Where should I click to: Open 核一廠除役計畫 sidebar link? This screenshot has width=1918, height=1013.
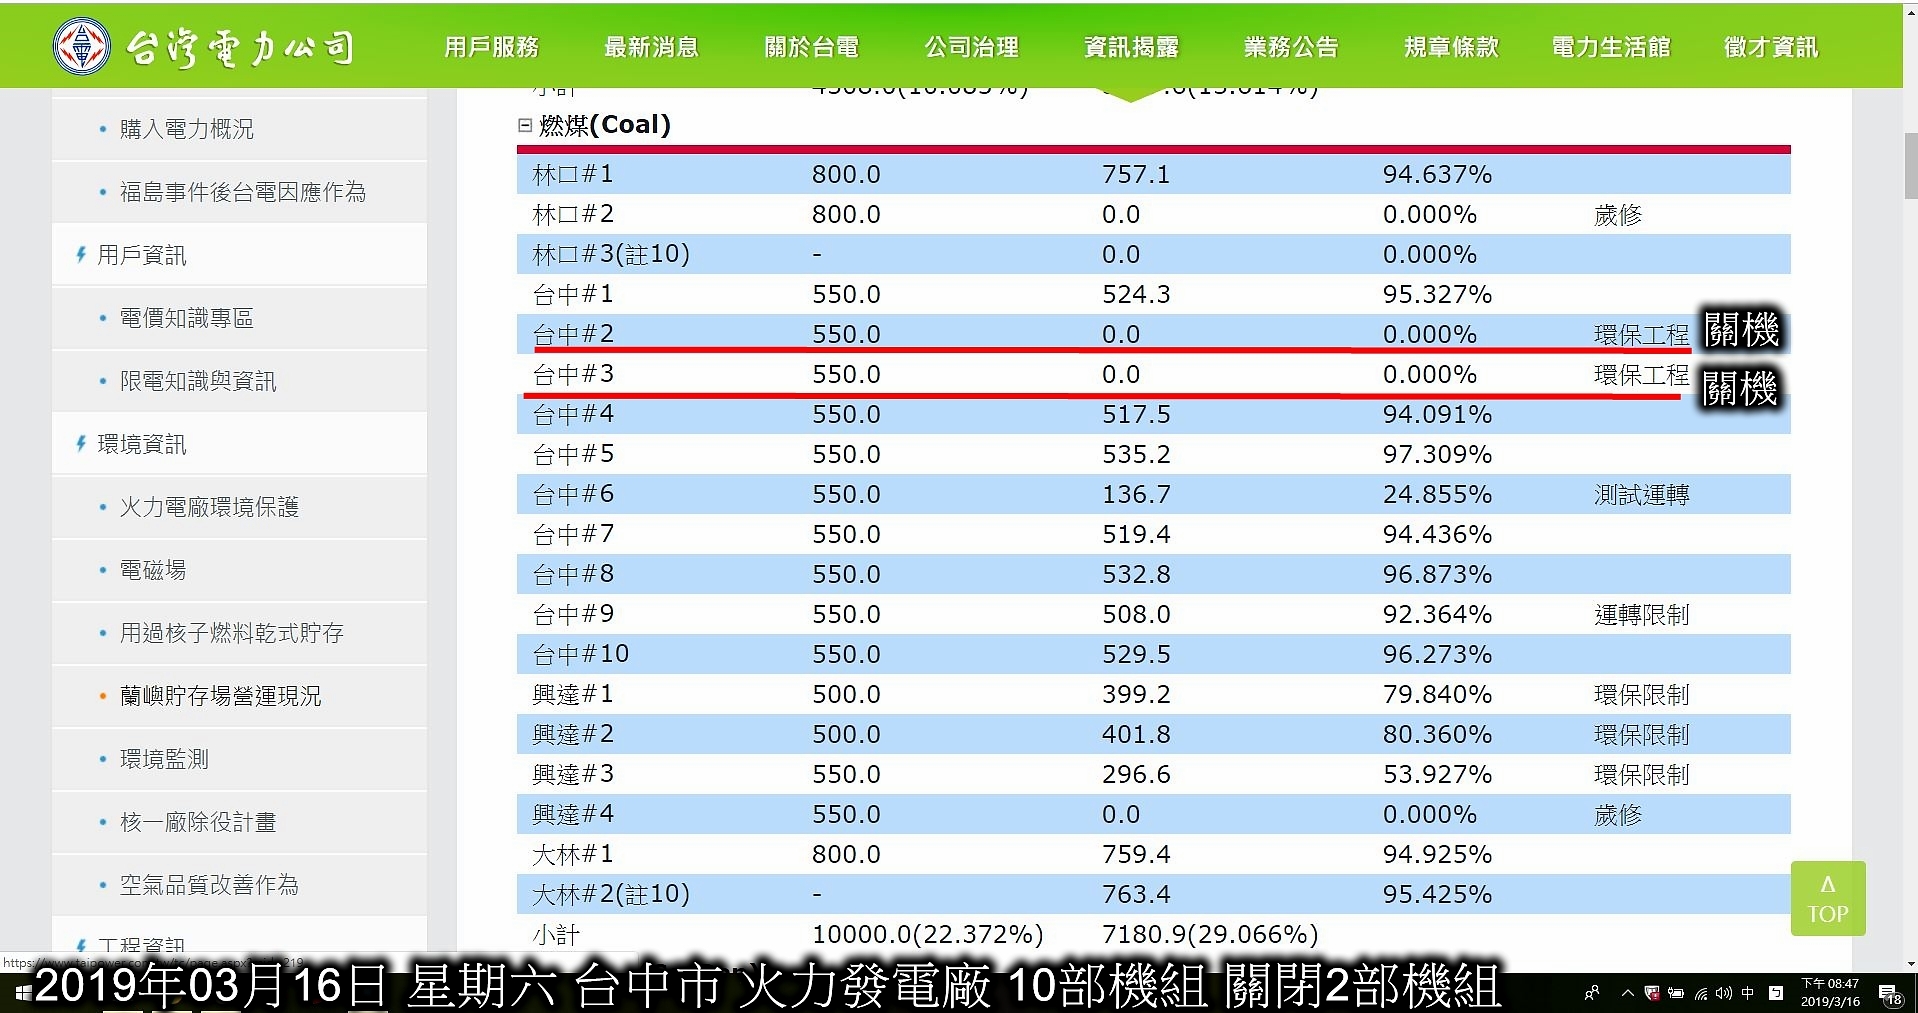pyautogui.click(x=198, y=822)
